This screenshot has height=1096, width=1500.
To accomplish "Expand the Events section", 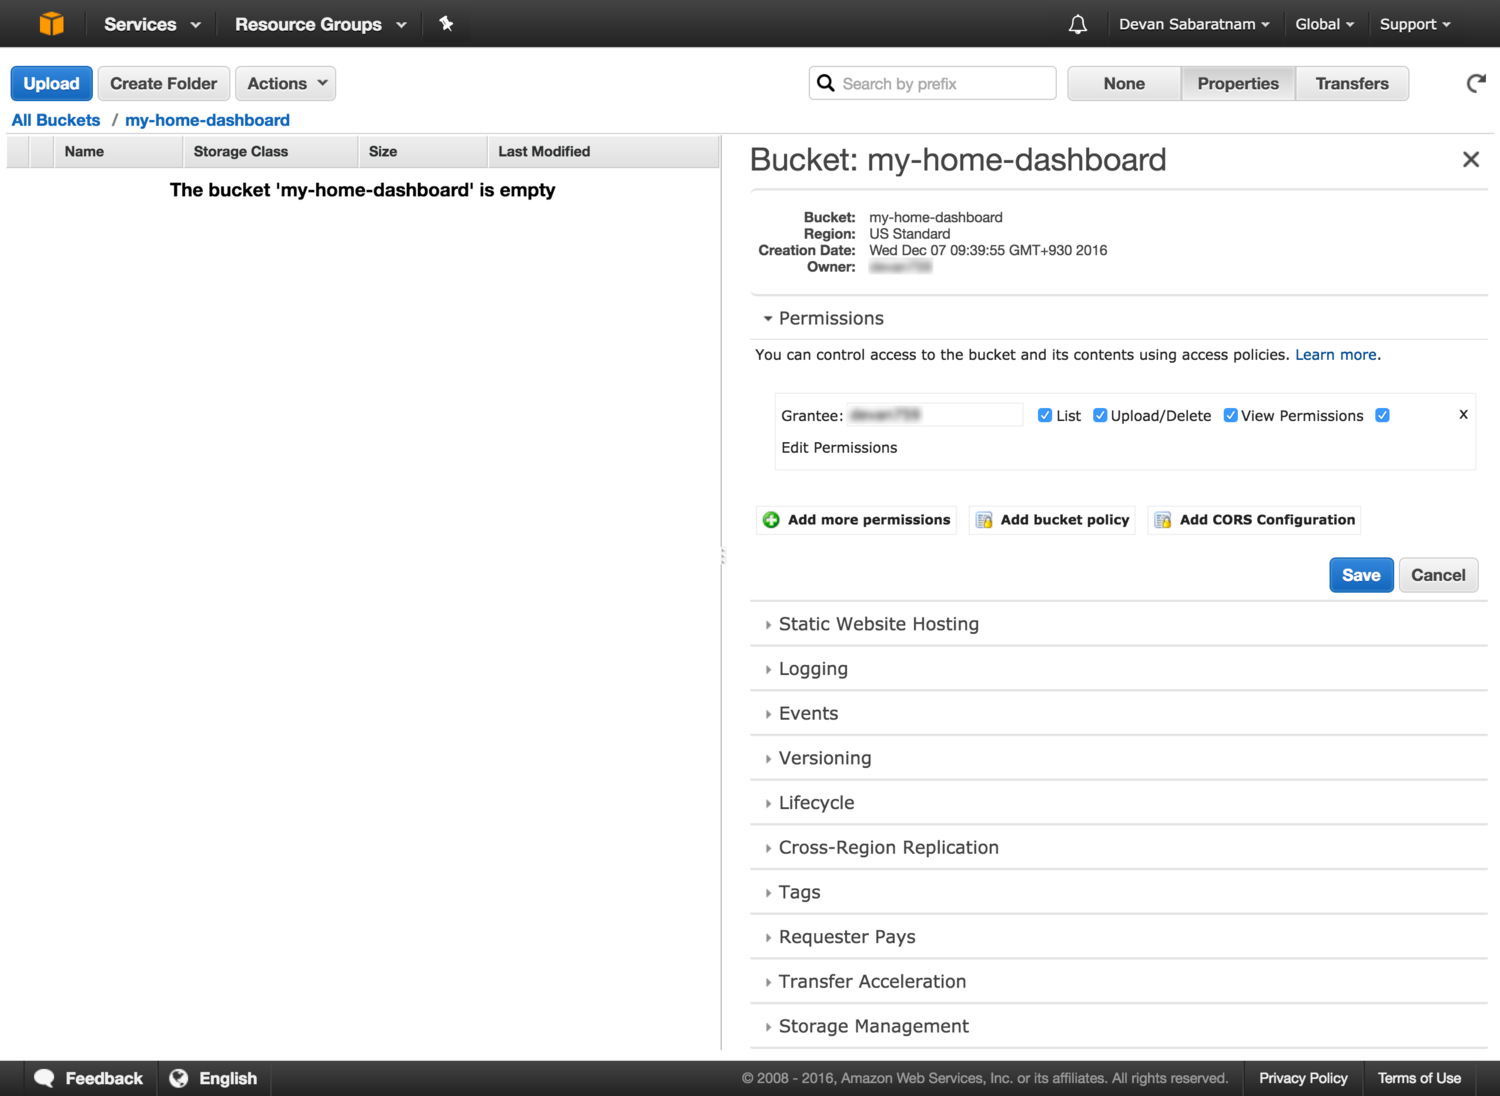I will tap(801, 713).
